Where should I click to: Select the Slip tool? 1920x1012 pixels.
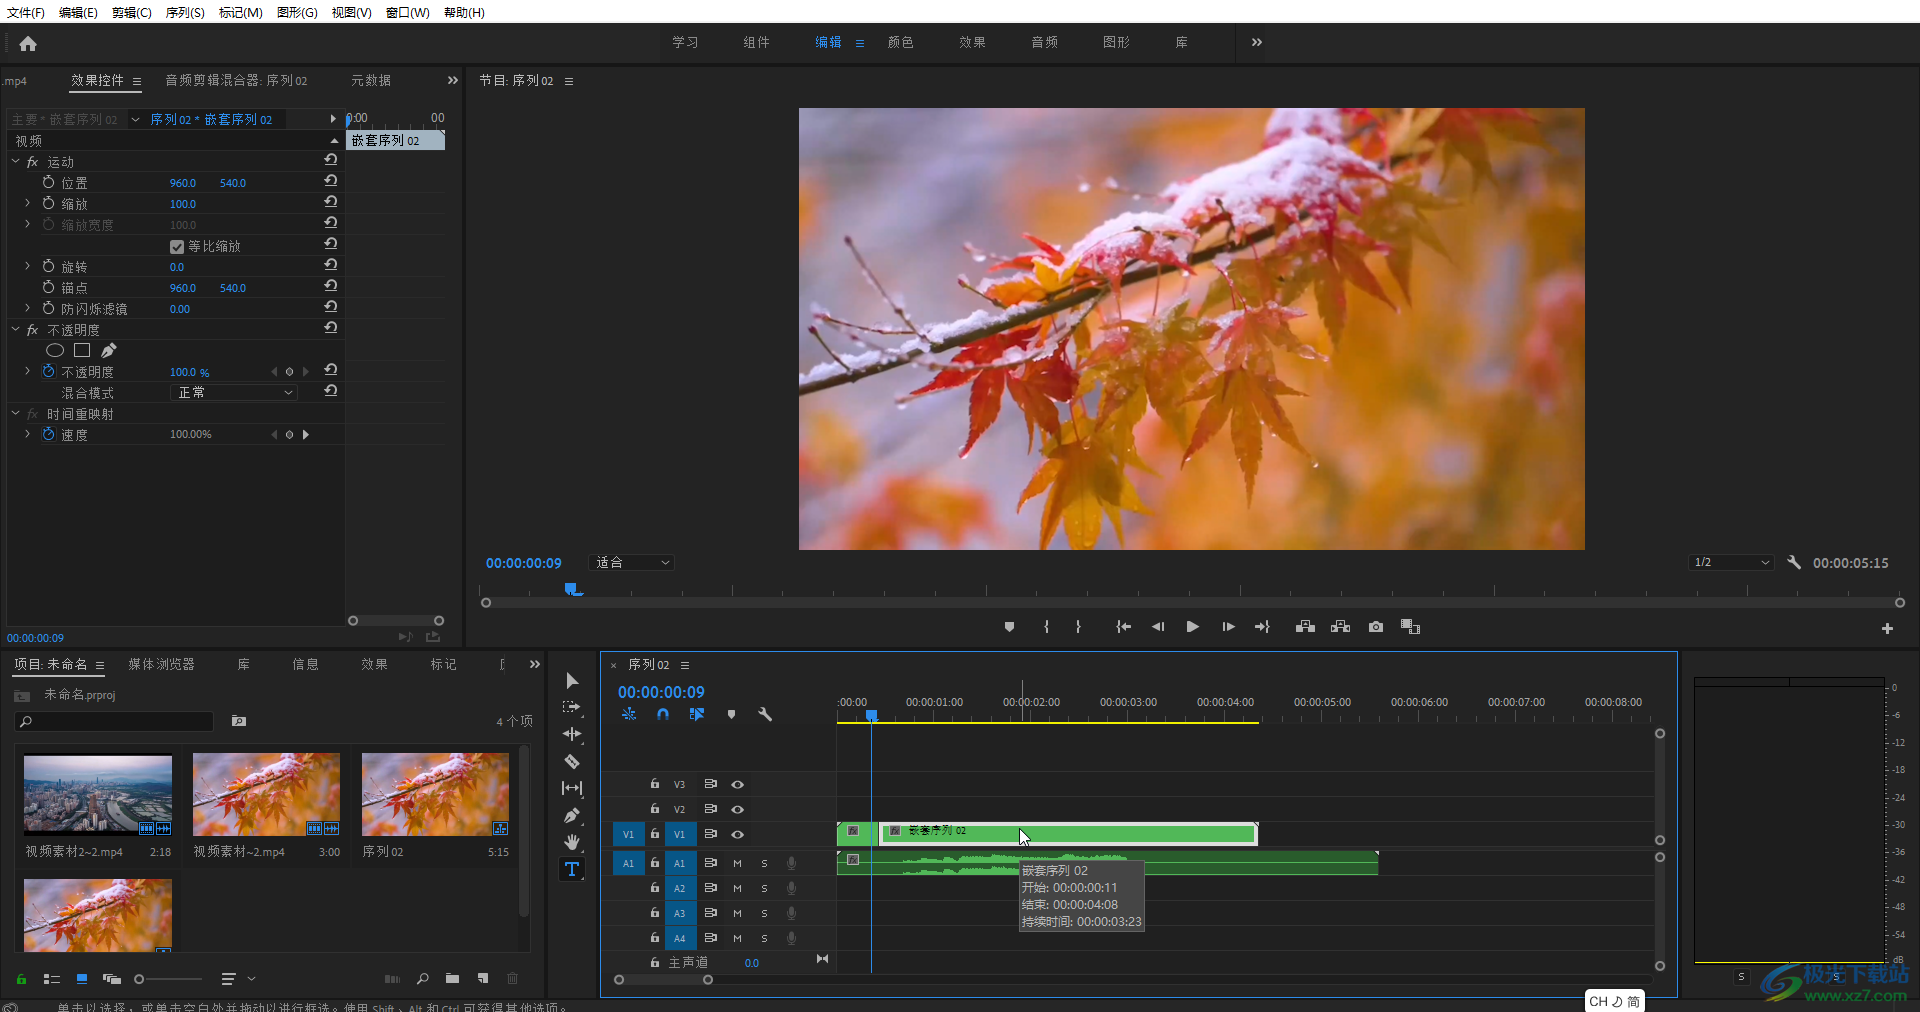(x=572, y=788)
